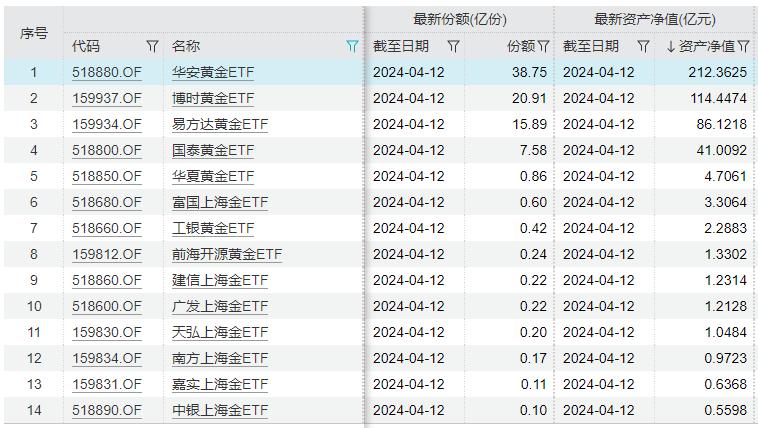Open the 华安黄金ETF fund link
The height and width of the screenshot is (428, 758).
pyautogui.click(x=213, y=73)
